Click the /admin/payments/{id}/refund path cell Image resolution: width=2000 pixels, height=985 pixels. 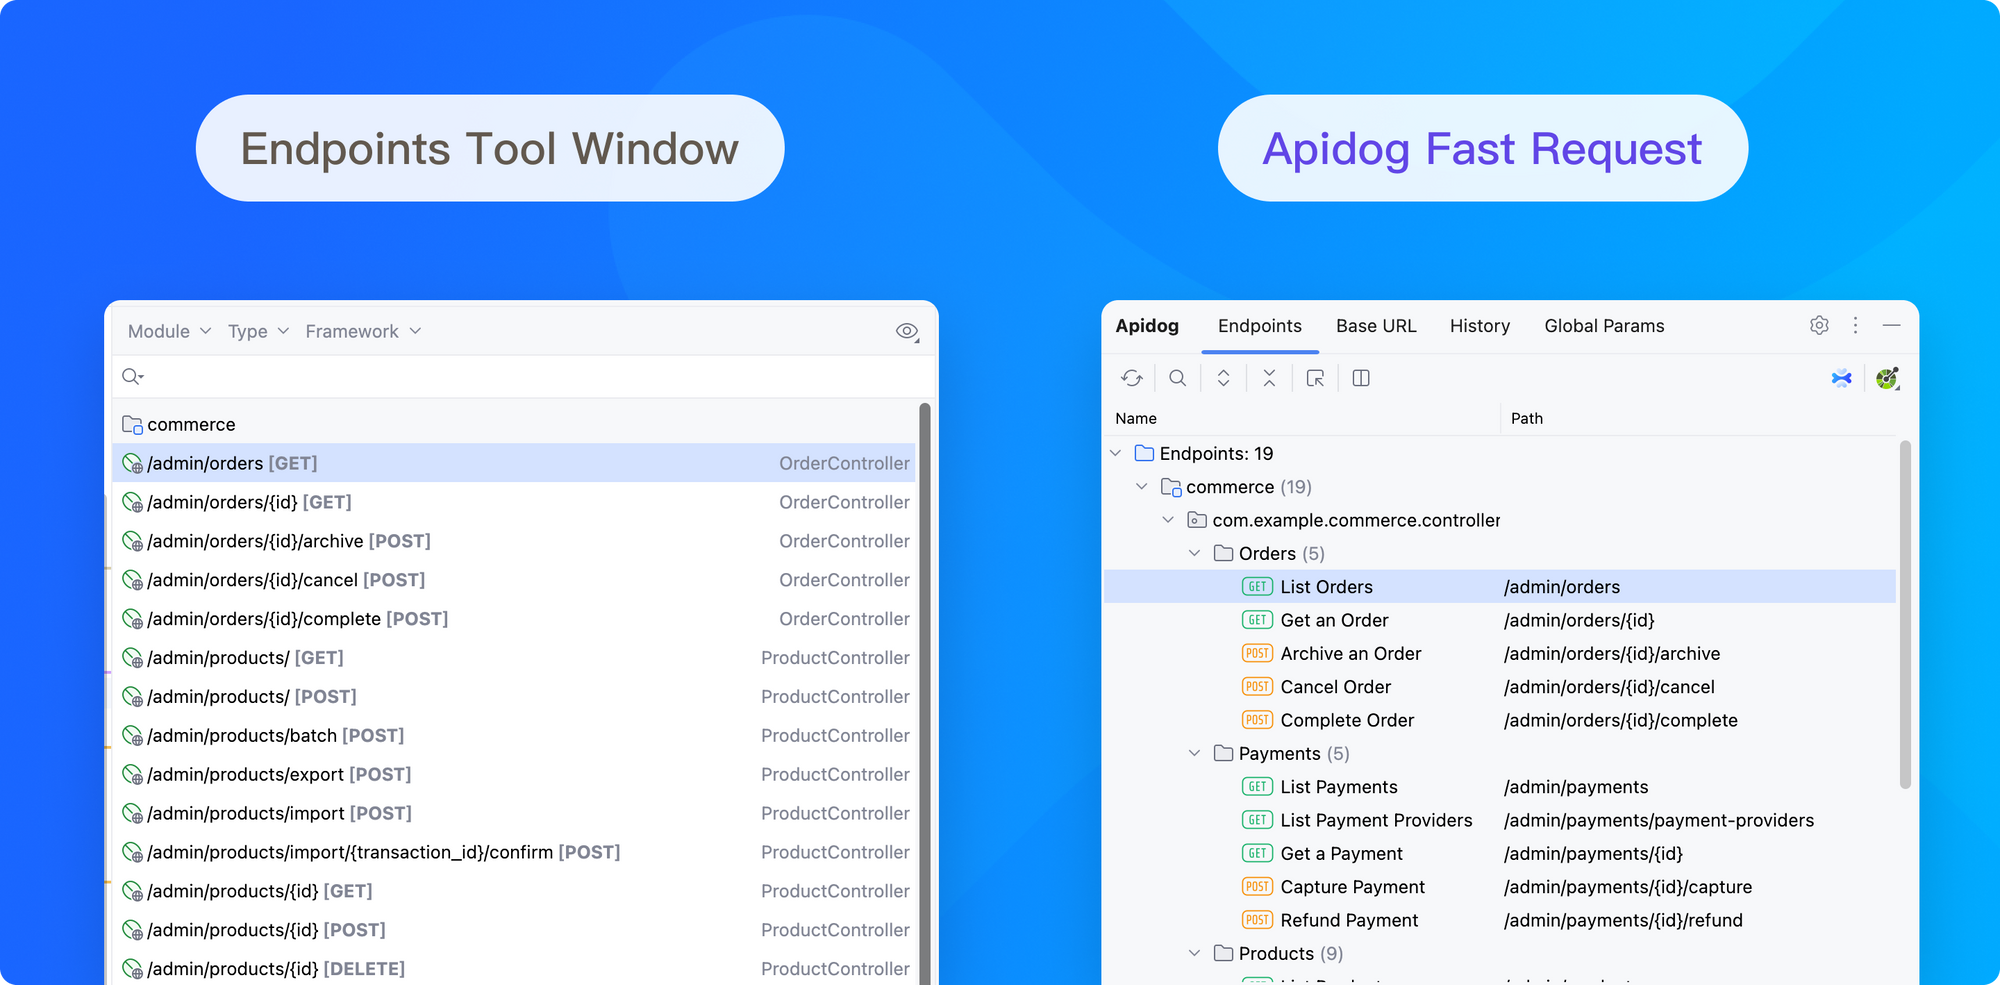(1623, 920)
